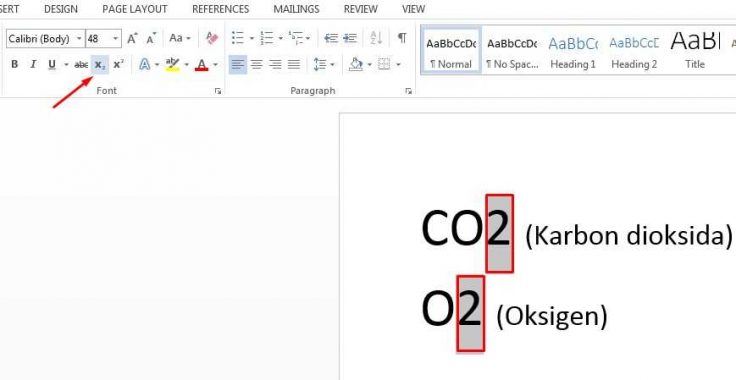This screenshot has width=736, height=380.
Task: Expand font color dropdown arrow
Action: point(215,64)
